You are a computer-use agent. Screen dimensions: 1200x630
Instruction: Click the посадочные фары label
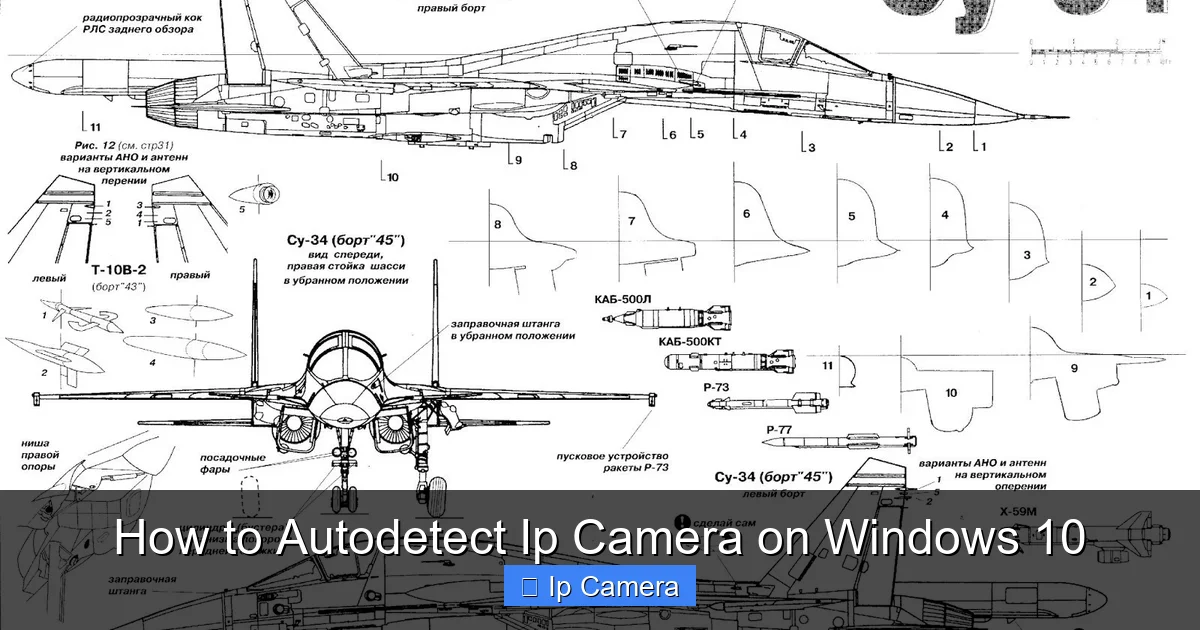point(233,462)
